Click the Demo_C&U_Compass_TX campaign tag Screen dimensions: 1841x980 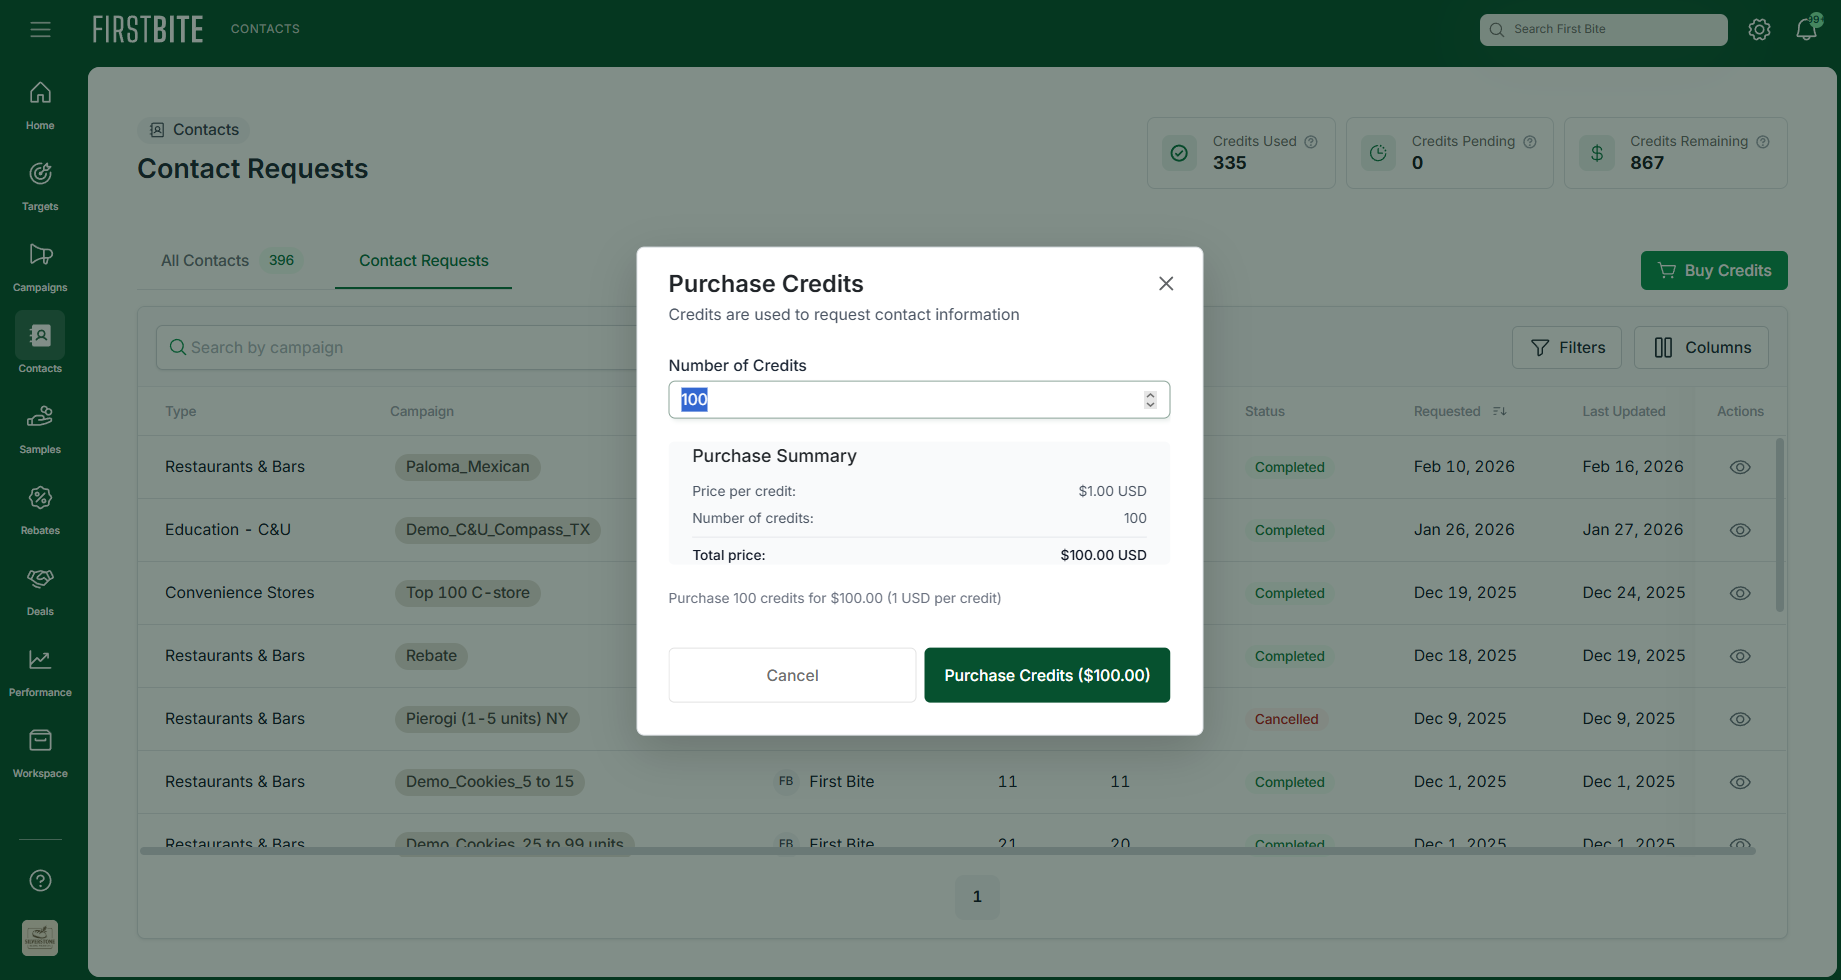tap(498, 530)
